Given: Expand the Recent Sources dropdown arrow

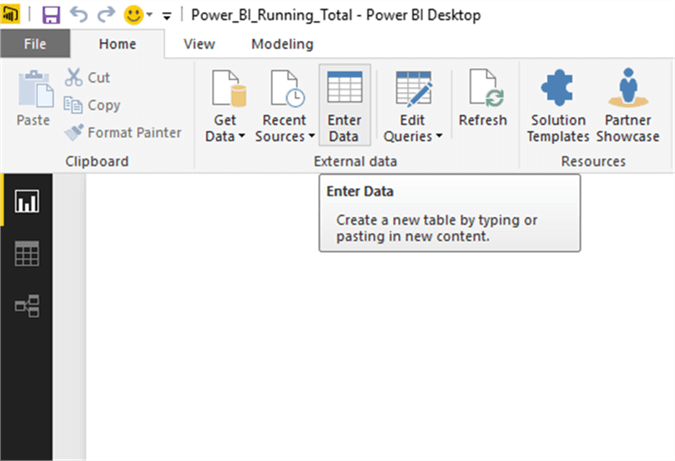Looking at the screenshot, I should (311, 136).
